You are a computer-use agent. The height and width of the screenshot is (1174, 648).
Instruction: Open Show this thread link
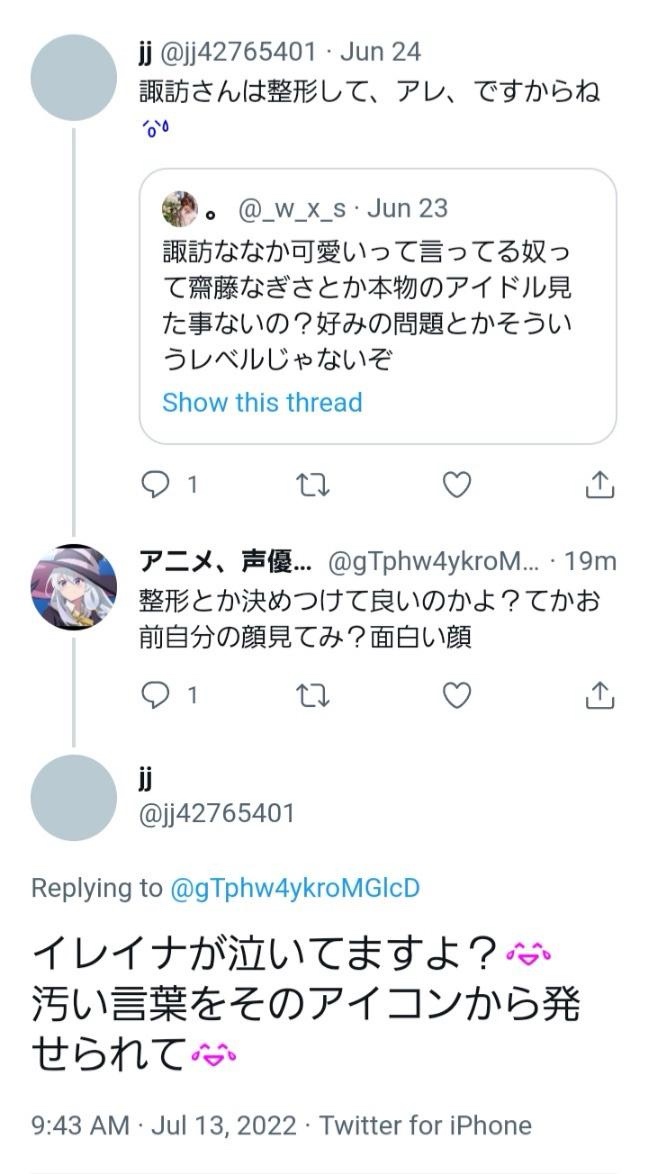(x=262, y=403)
